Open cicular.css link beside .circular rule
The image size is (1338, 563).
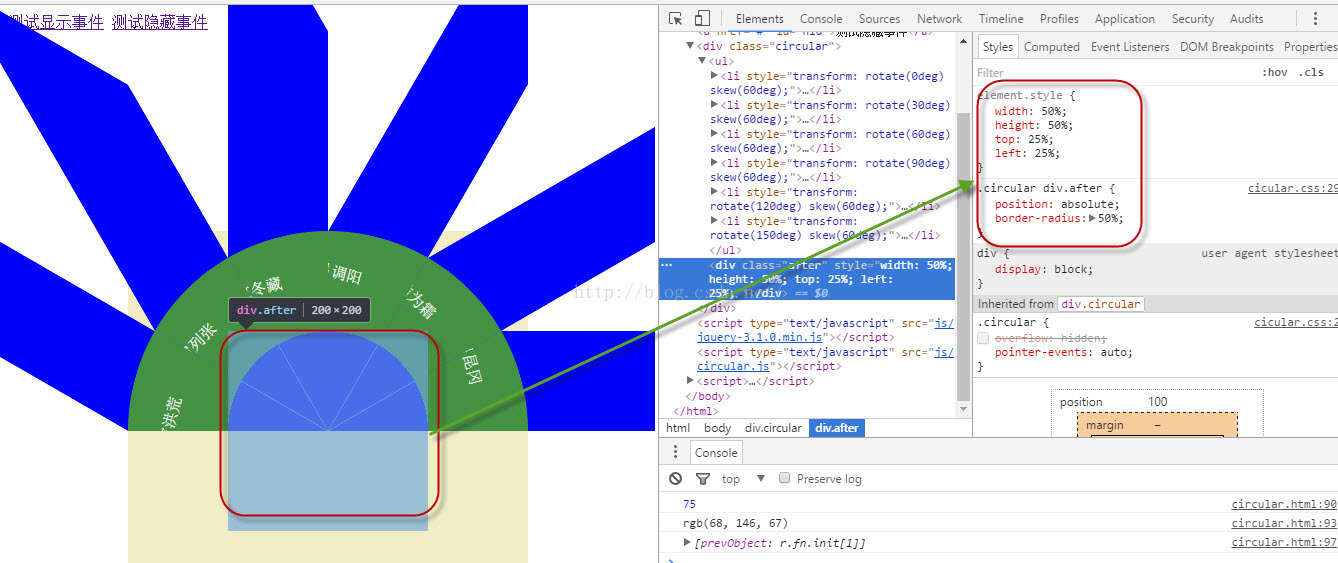click(1296, 323)
